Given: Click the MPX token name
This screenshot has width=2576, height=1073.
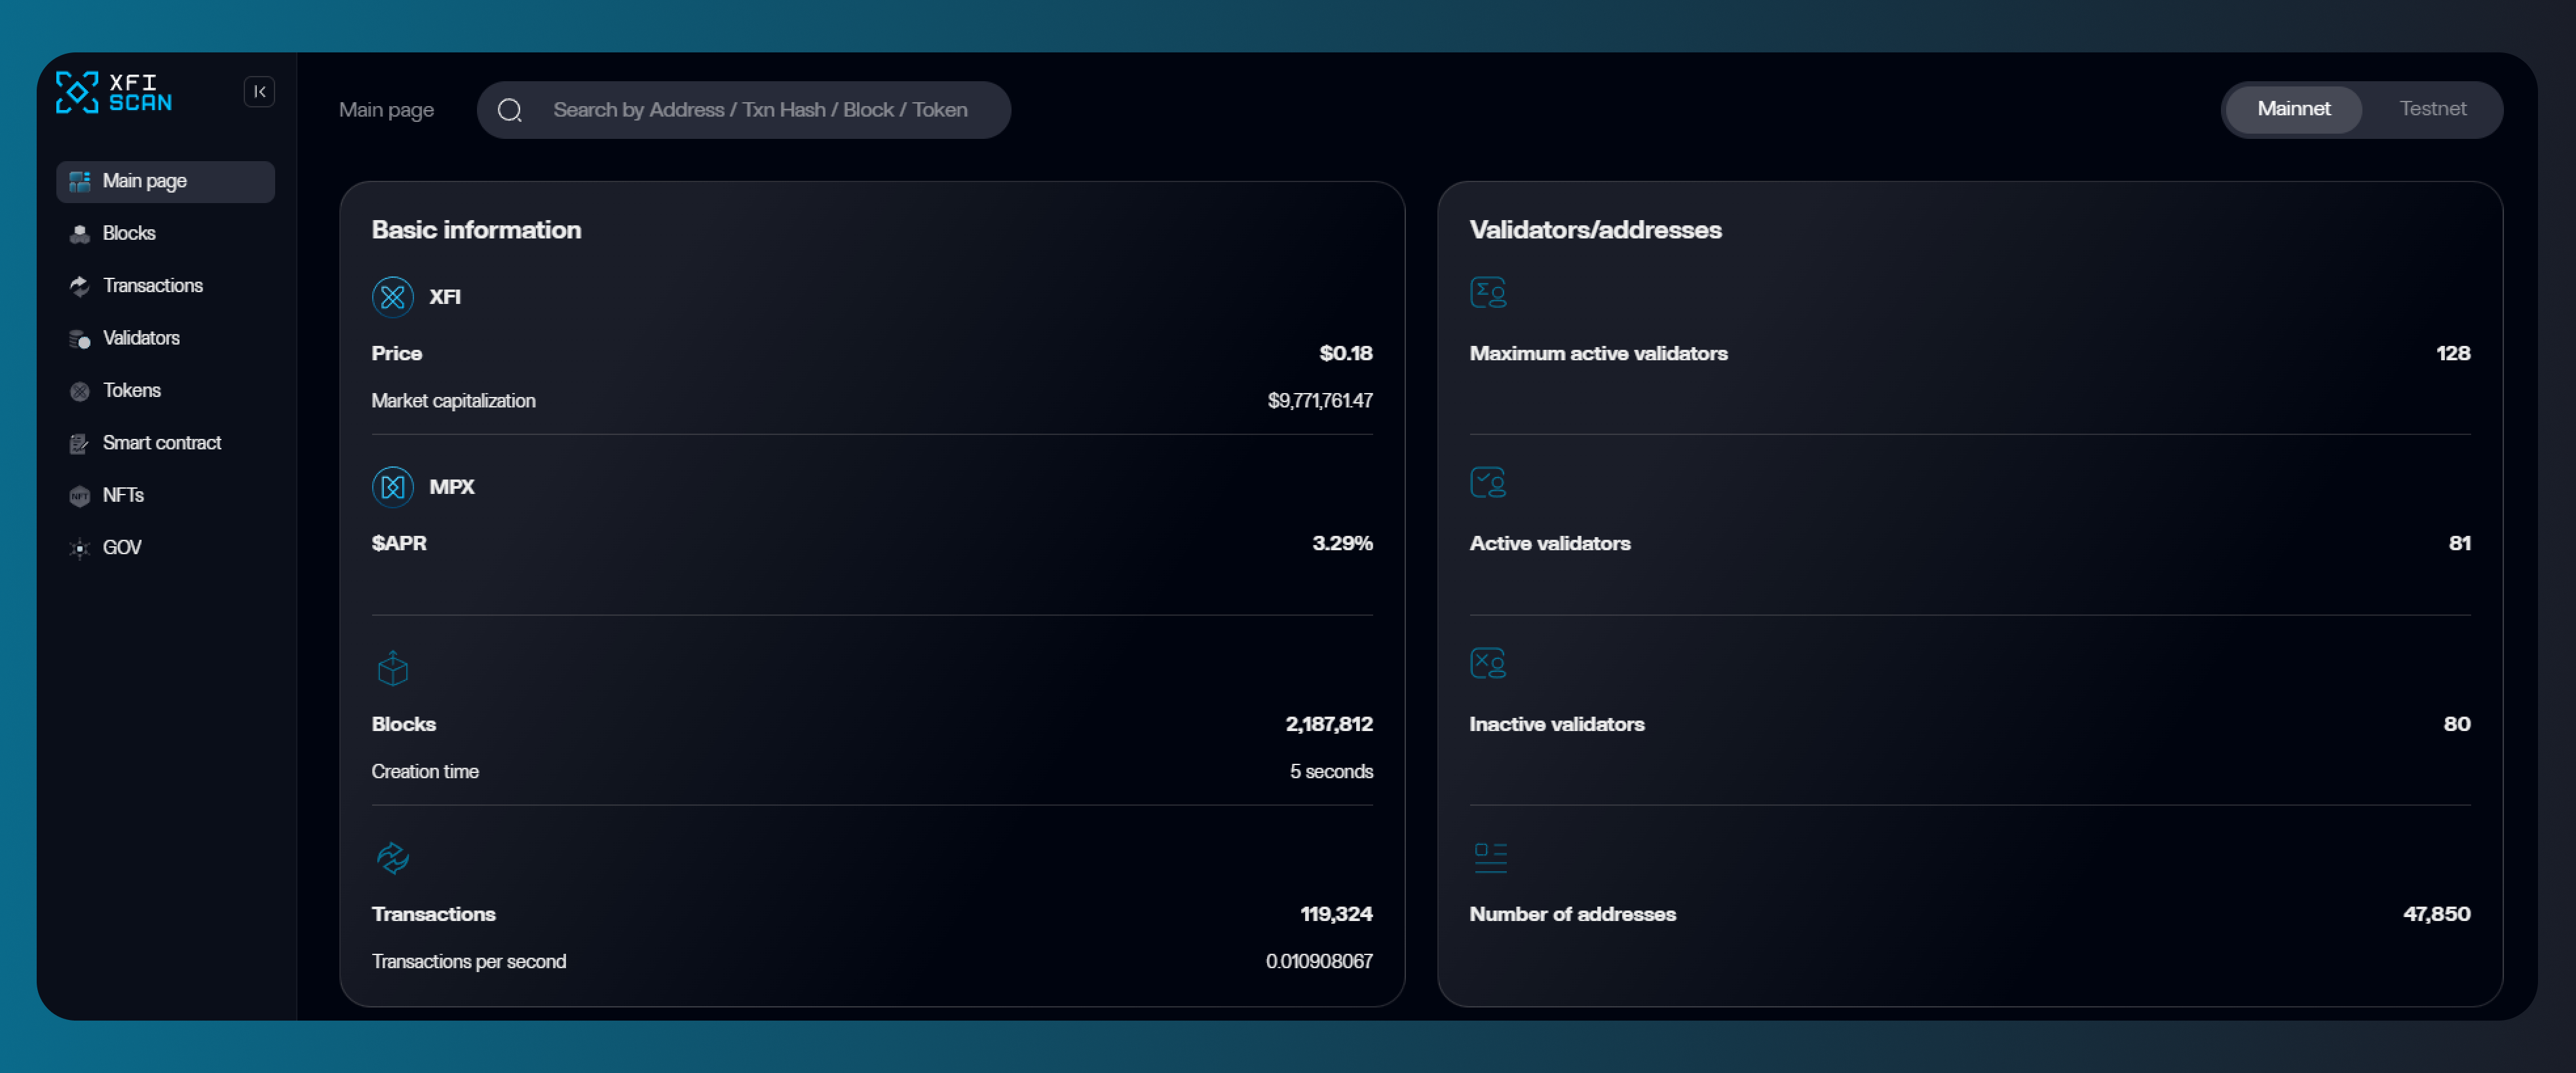Looking at the screenshot, I should pyautogui.click(x=452, y=487).
